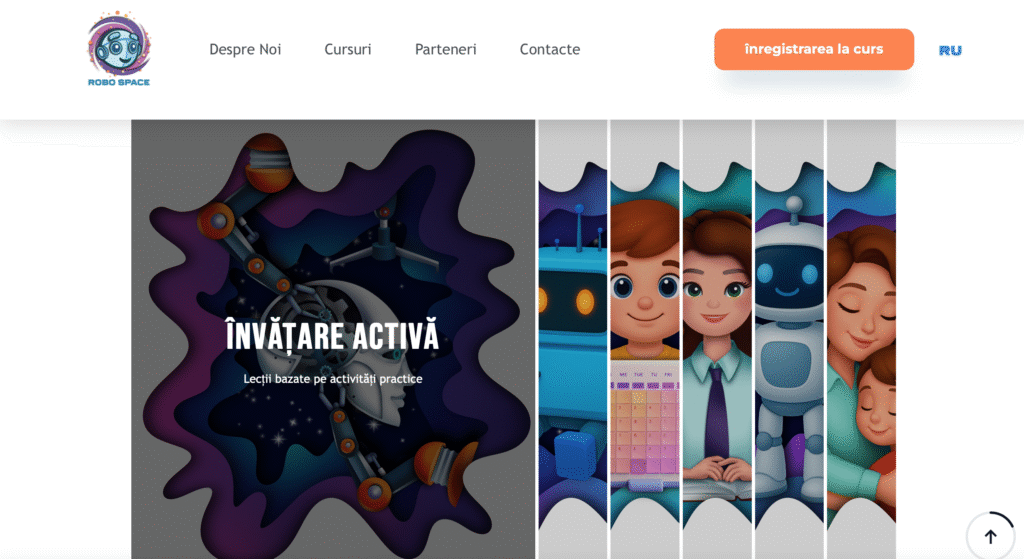Screen dimensions: 1024x559
Task: Open the Despre Noi menu item
Action: pyautogui.click(x=245, y=50)
